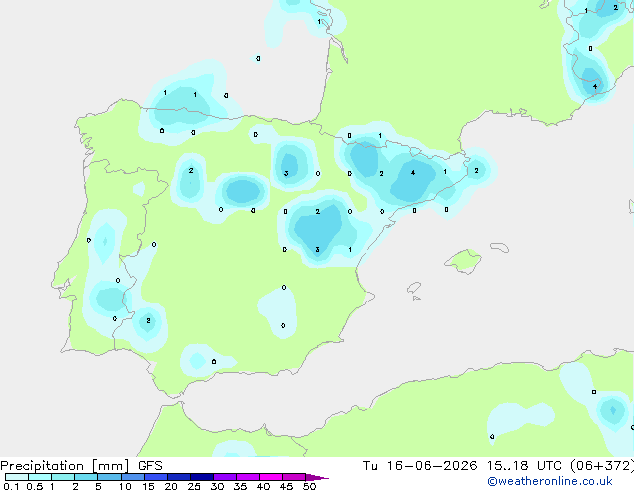Choose the 25–30 mm dark navy swatch
Screen dimensions: 634x490
click(202, 477)
